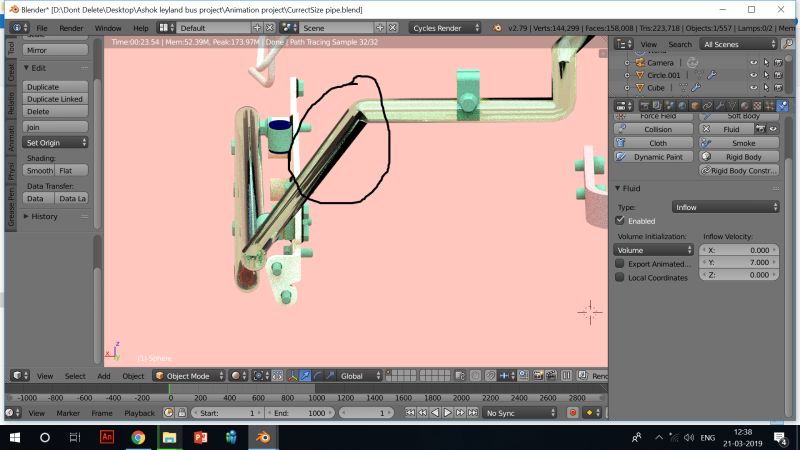Hide the Cube with its eye icon
Viewport: 800px width, 450px height.
click(754, 88)
